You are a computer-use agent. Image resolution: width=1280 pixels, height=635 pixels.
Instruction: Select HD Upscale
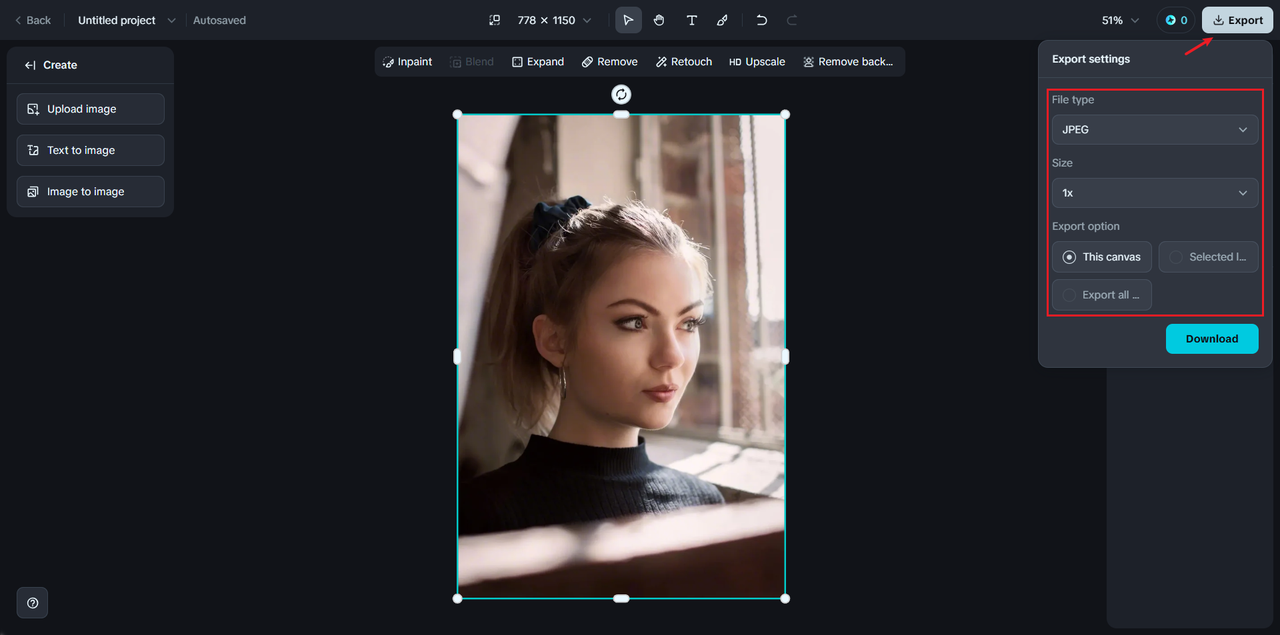tap(757, 62)
